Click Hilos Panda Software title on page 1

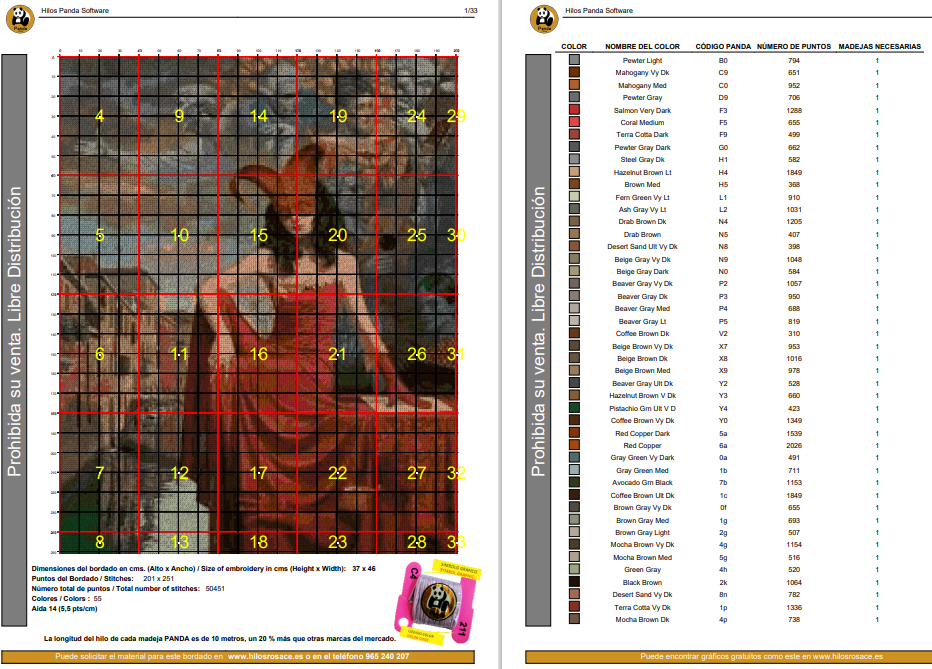(x=75, y=11)
